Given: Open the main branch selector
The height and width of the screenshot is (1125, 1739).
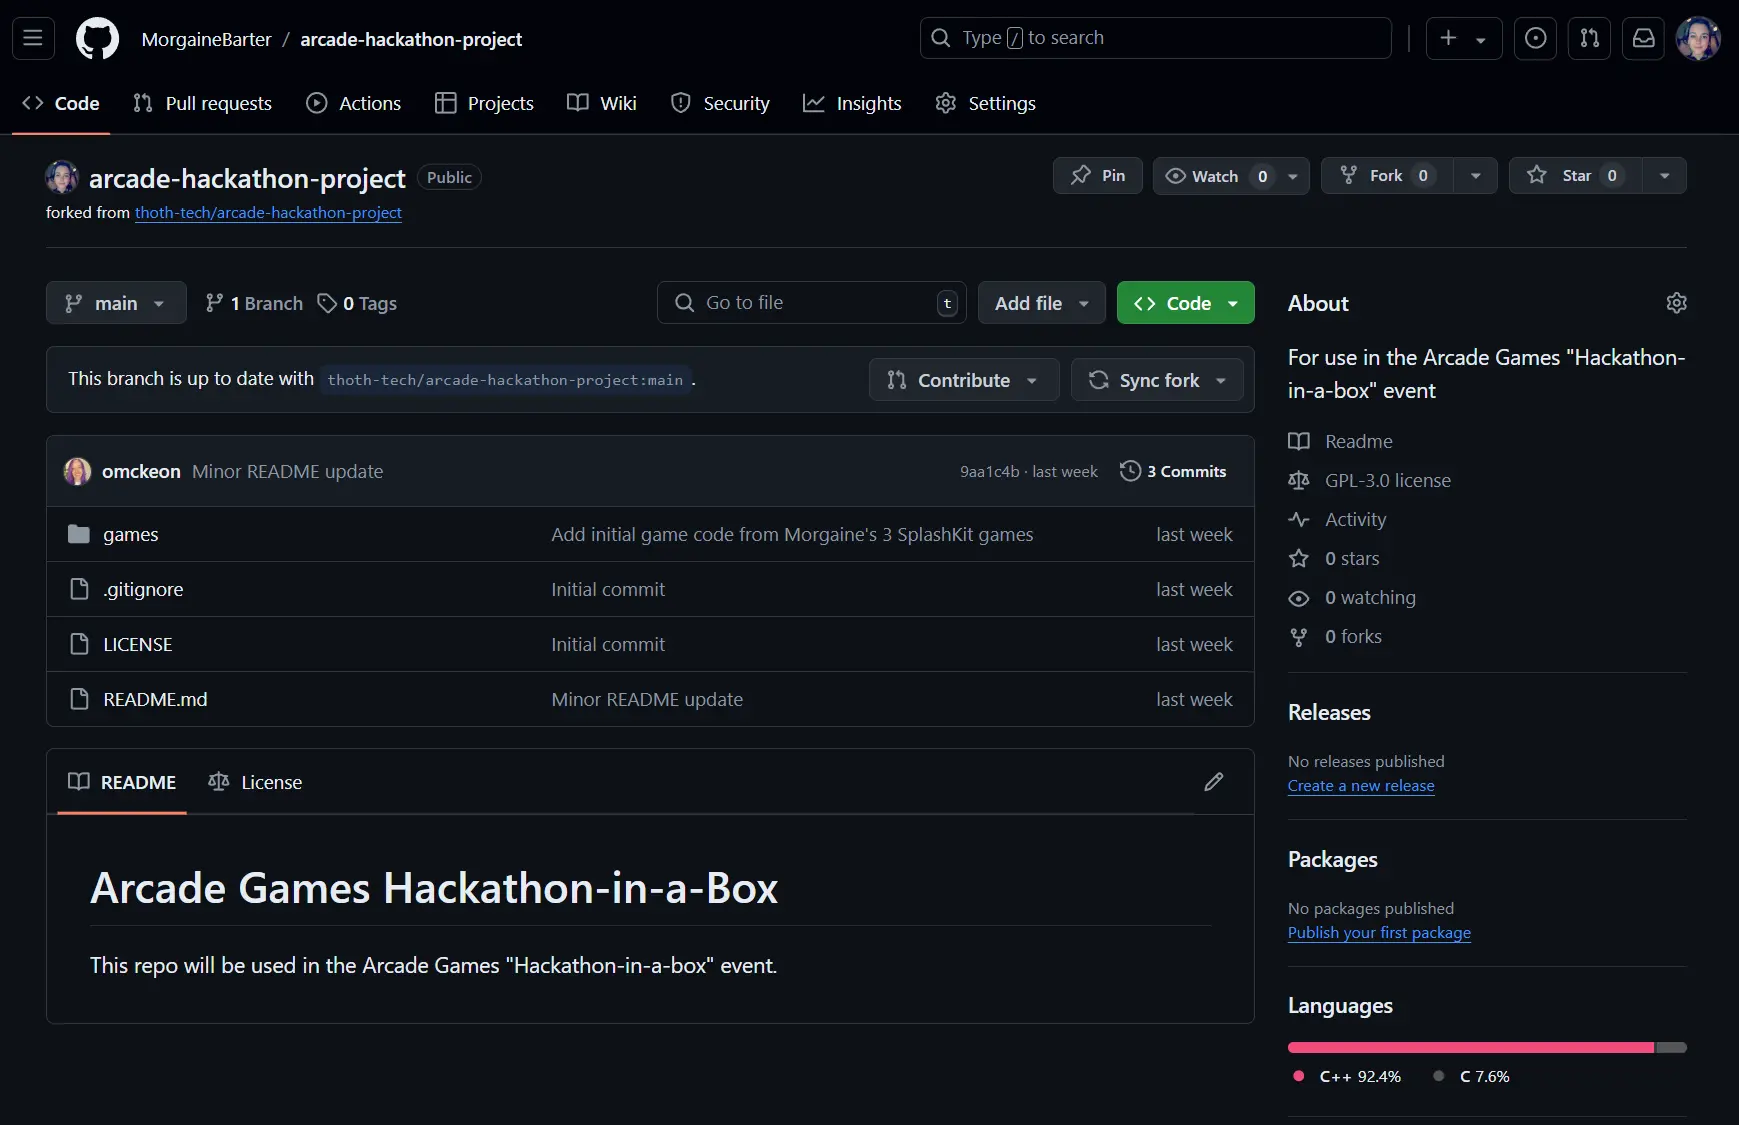Looking at the screenshot, I should coord(116,303).
